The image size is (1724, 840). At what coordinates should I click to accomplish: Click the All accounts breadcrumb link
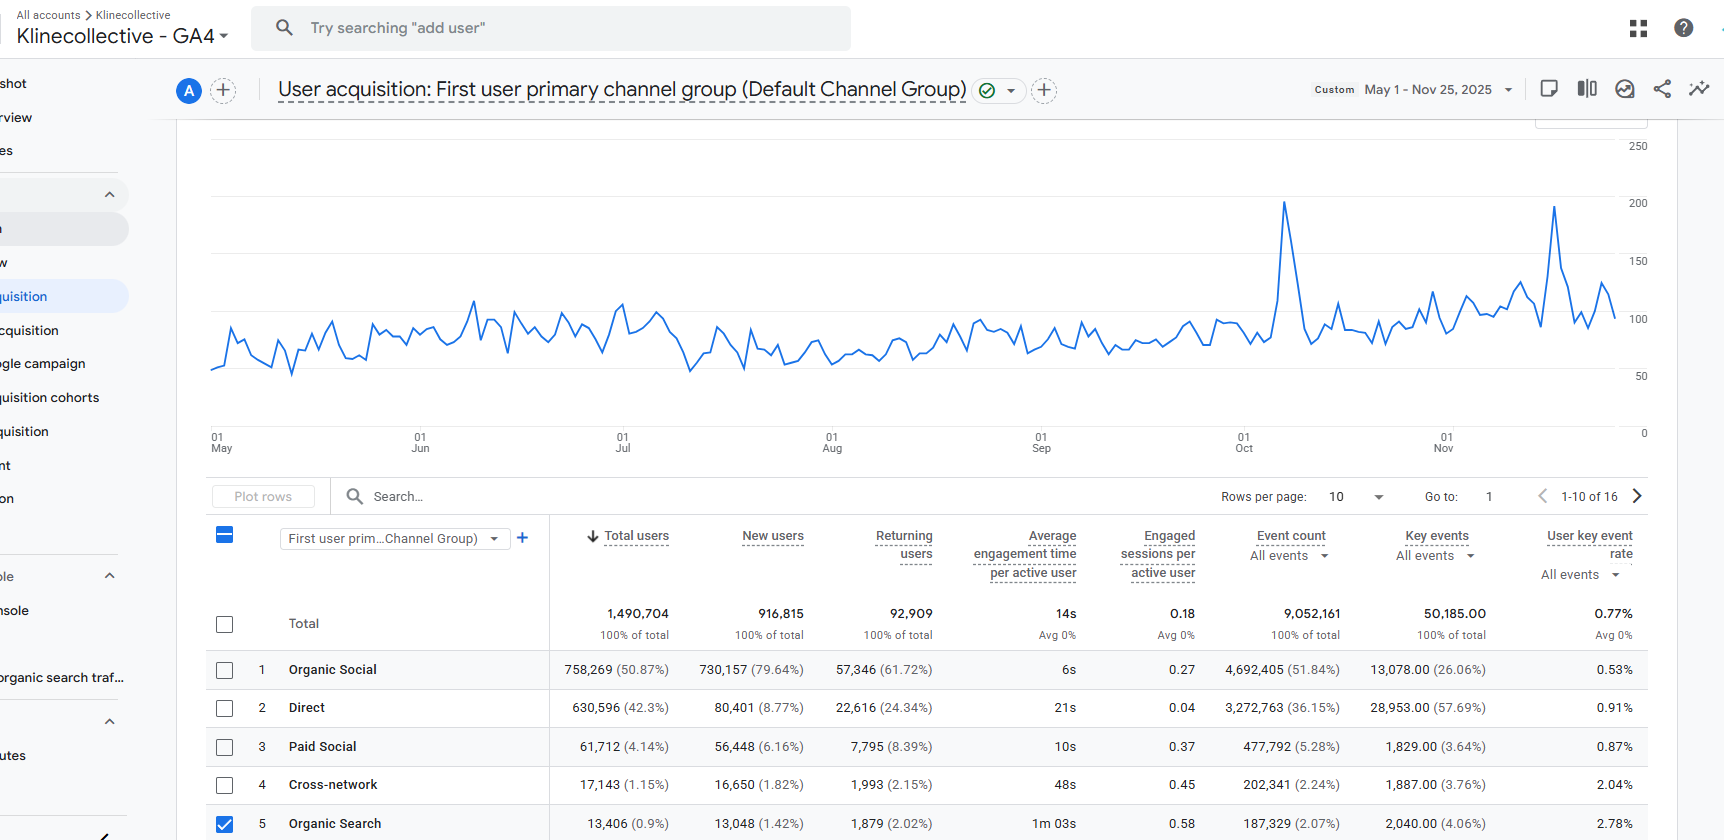pos(48,15)
